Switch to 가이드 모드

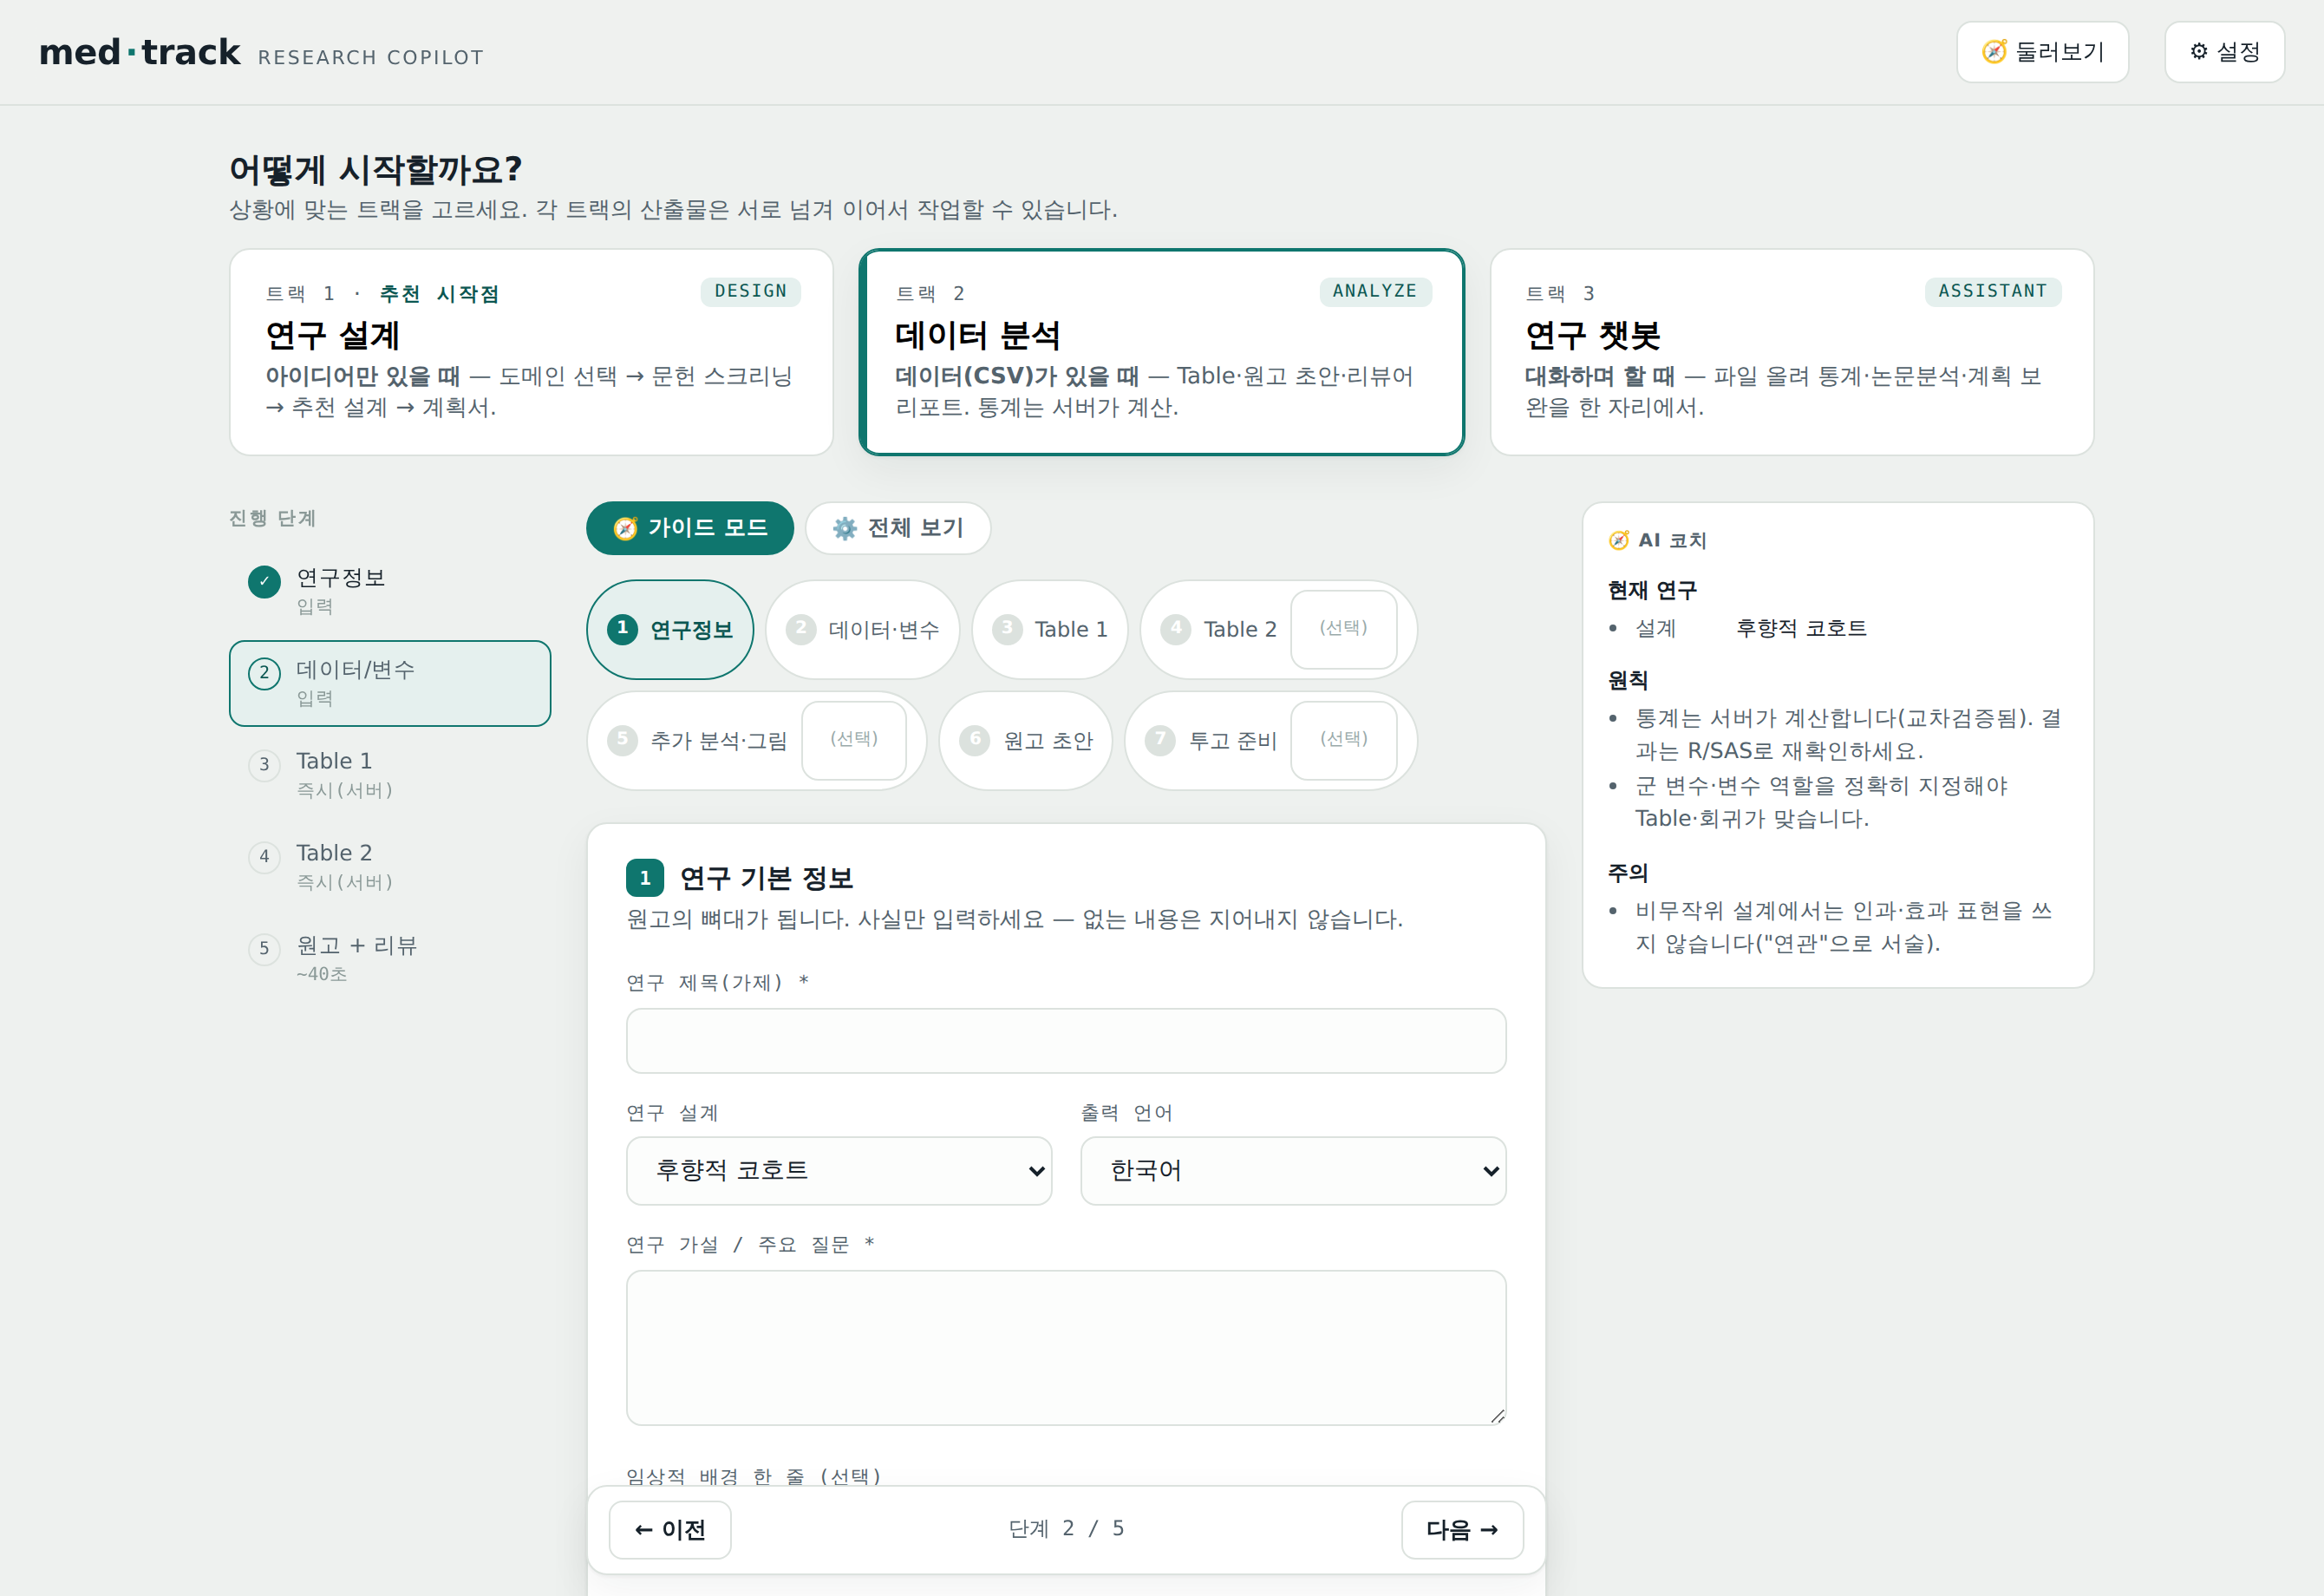(x=690, y=528)
